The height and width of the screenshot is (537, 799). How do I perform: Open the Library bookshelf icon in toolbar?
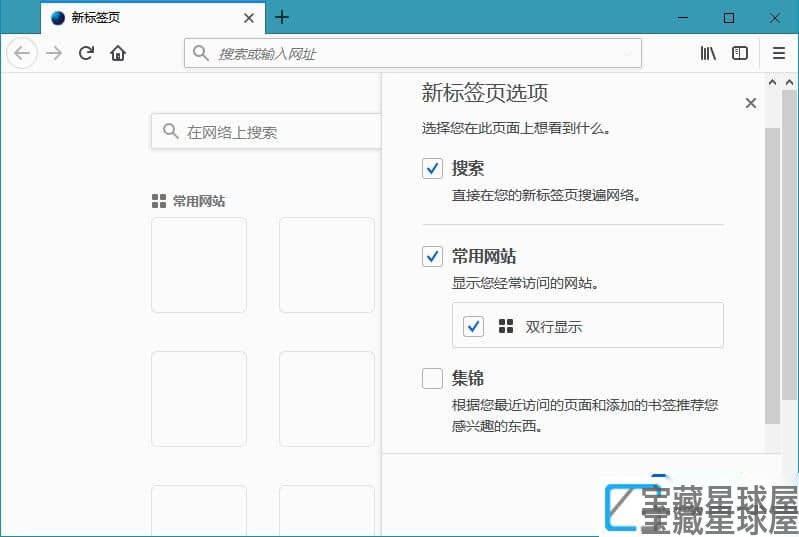point(708,53)
